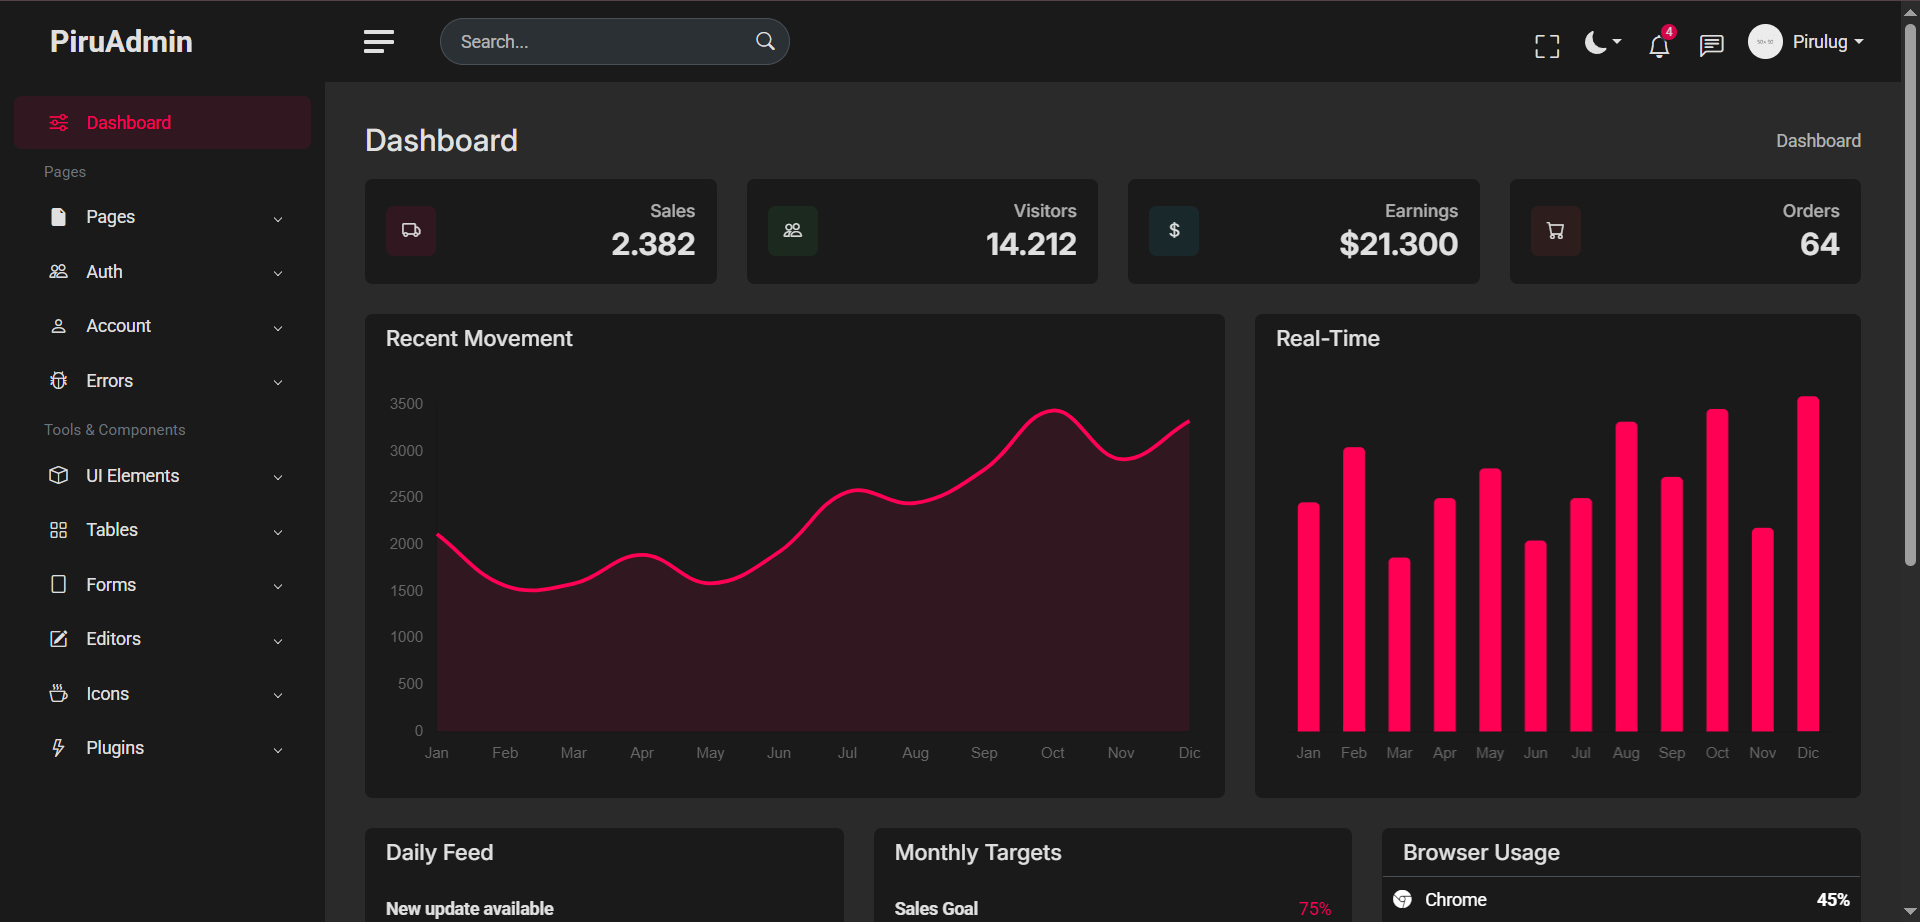This screenshot has width=1920, height=922.
Task: Expand the Pages sidebar chevron
Action: [x=278, y=219]
